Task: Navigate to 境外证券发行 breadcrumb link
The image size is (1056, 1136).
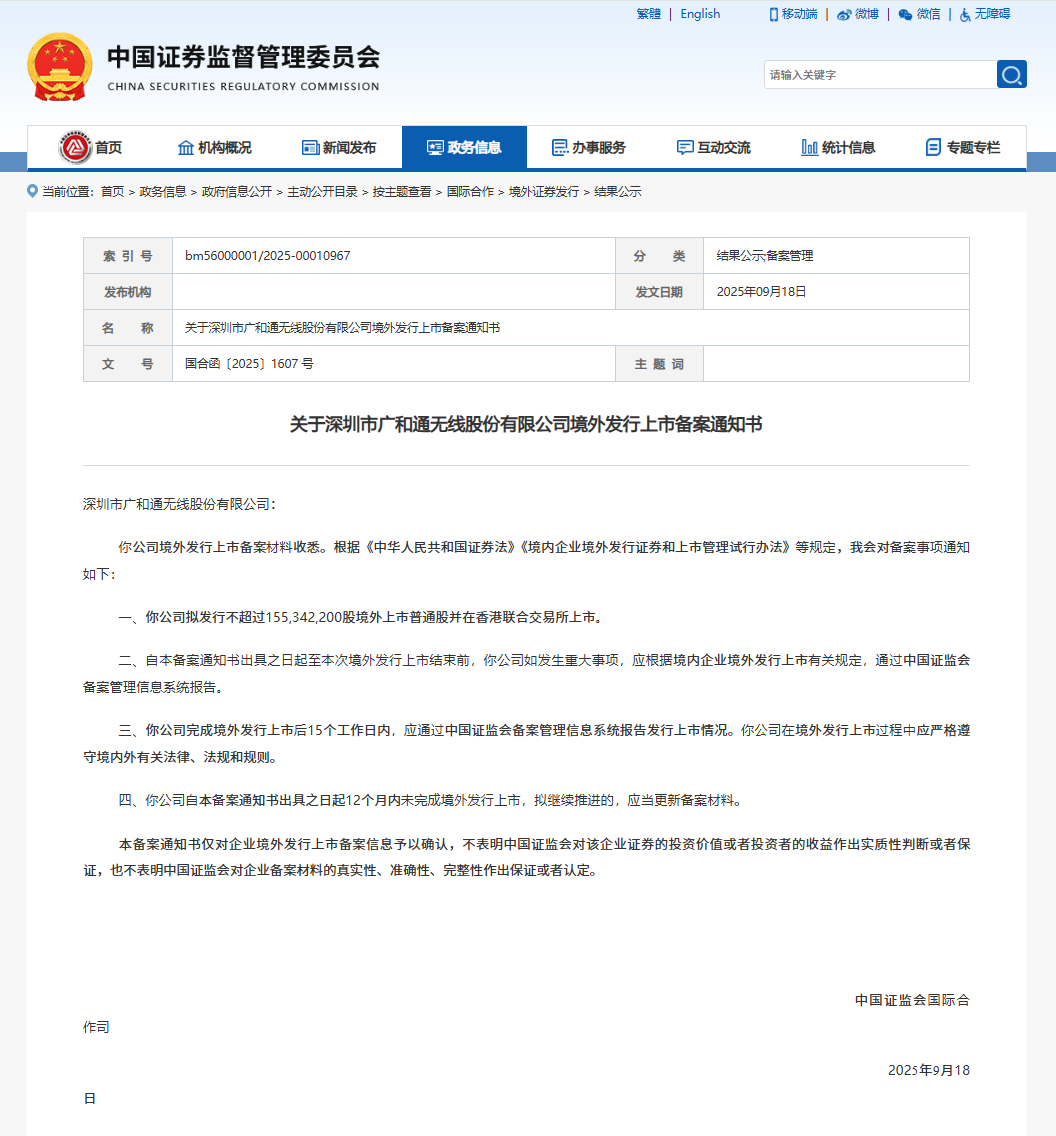Action: (544, 192)
